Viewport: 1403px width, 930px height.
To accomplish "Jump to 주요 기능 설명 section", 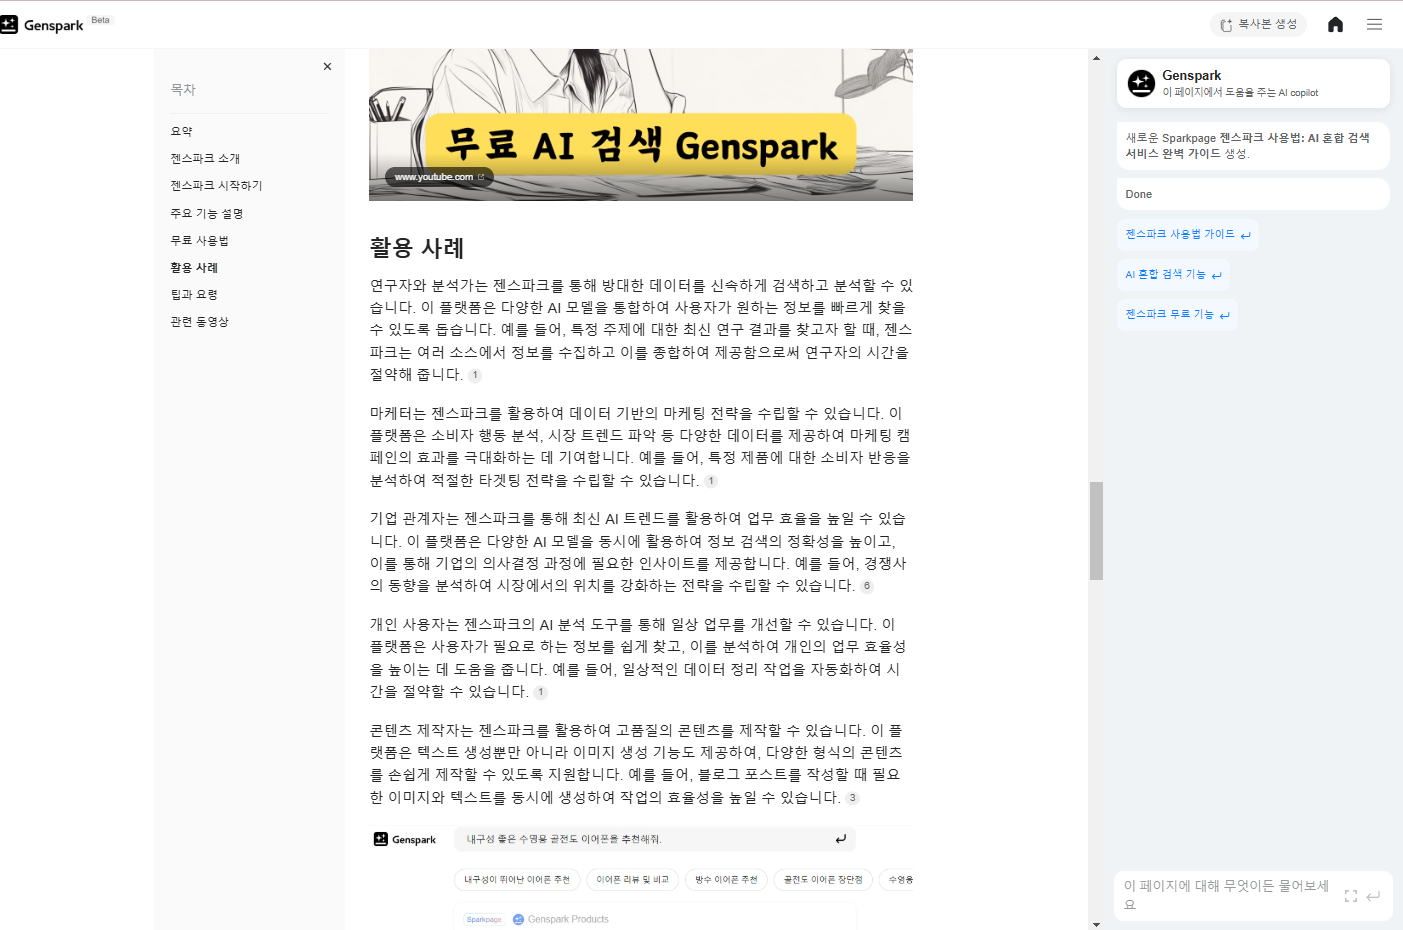I will click(207, 213).
